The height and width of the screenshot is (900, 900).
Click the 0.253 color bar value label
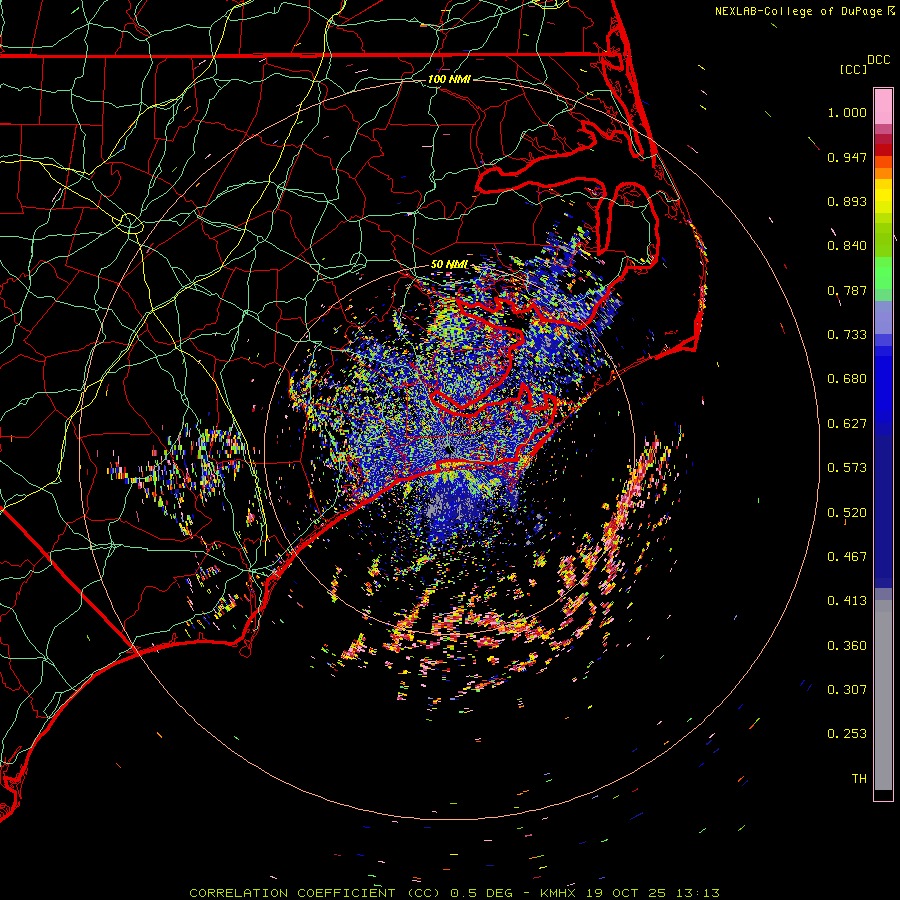(x=847, y=735)
